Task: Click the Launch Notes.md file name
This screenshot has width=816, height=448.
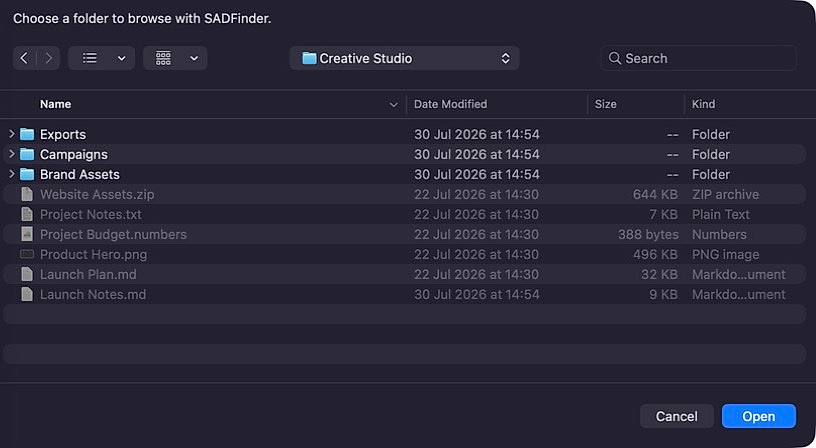Action: pyautogui.click(x=93, y=295)
